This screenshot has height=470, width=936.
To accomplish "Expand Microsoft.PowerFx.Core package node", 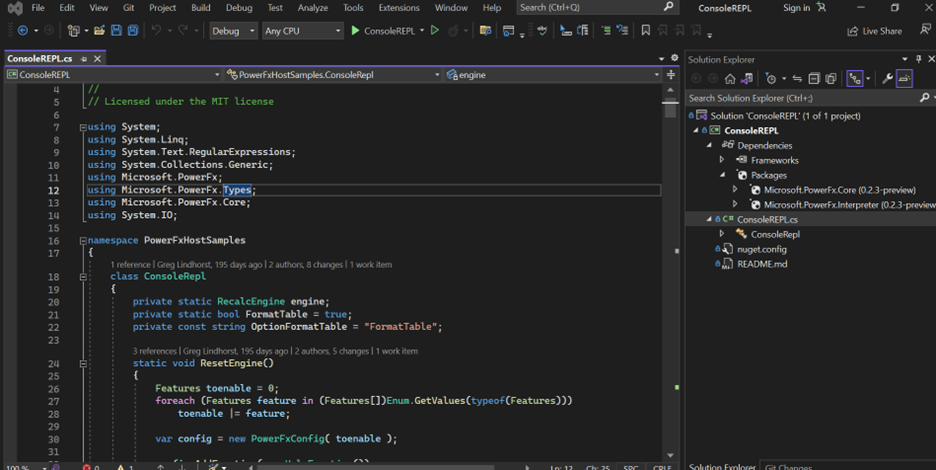I will coord(735,189).
